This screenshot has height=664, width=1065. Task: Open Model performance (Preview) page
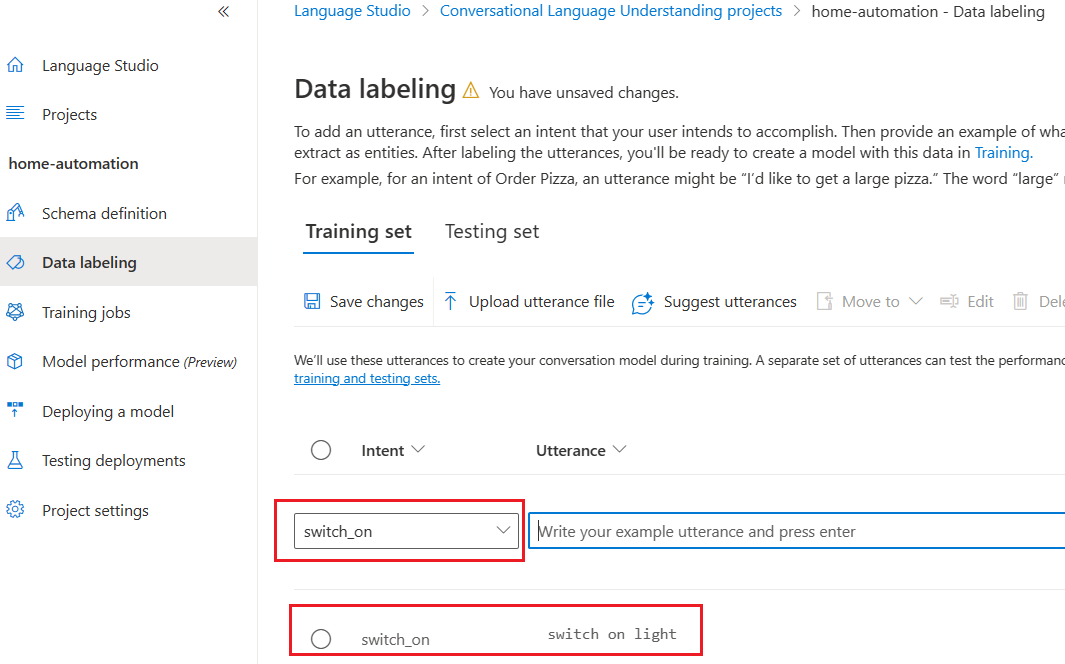coord(139,362)
